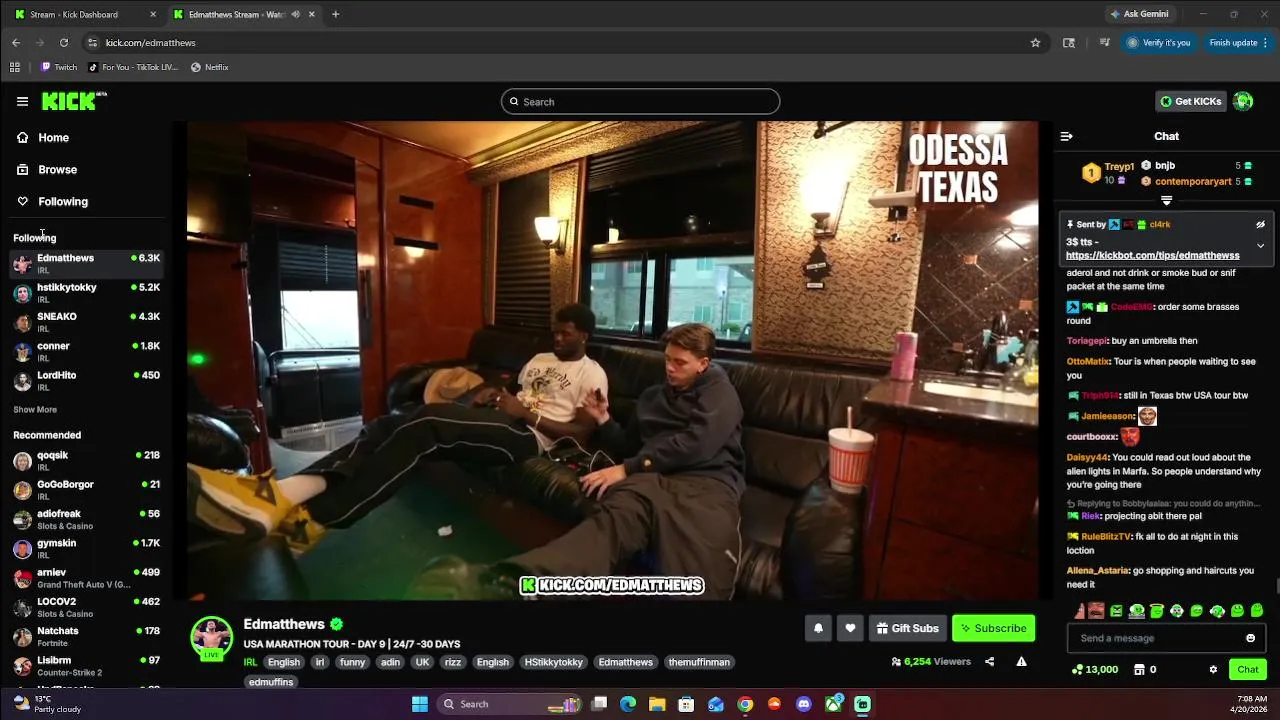Open Xbox app from the taskbar

[833, 704]
